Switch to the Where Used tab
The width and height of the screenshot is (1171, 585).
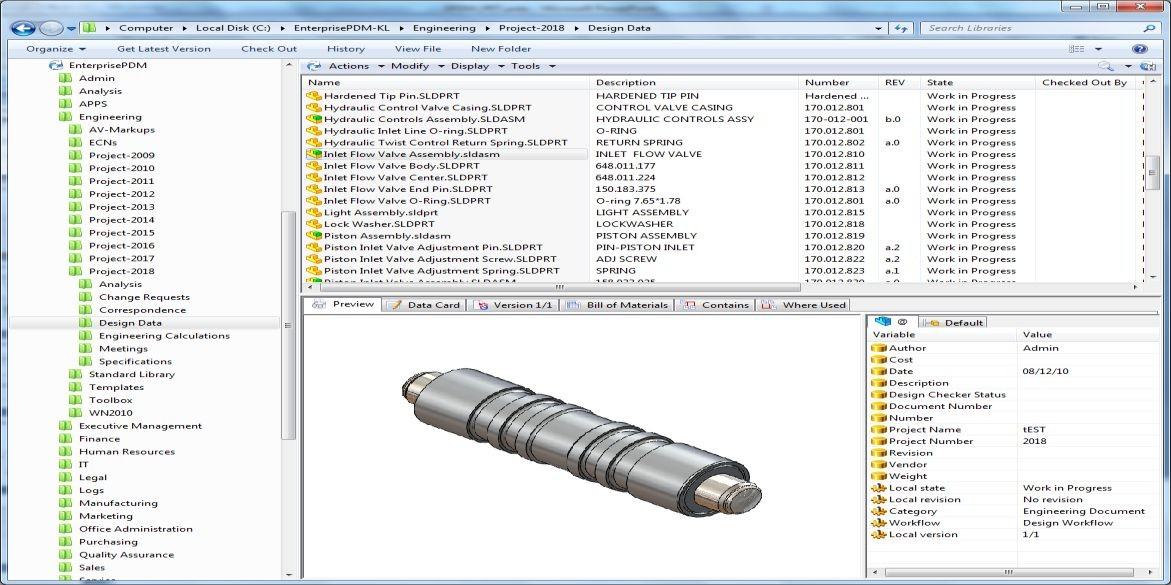coord(804,305)
